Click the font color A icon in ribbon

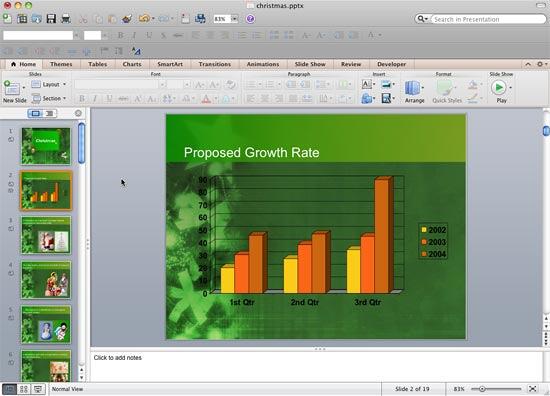point(206,99)
